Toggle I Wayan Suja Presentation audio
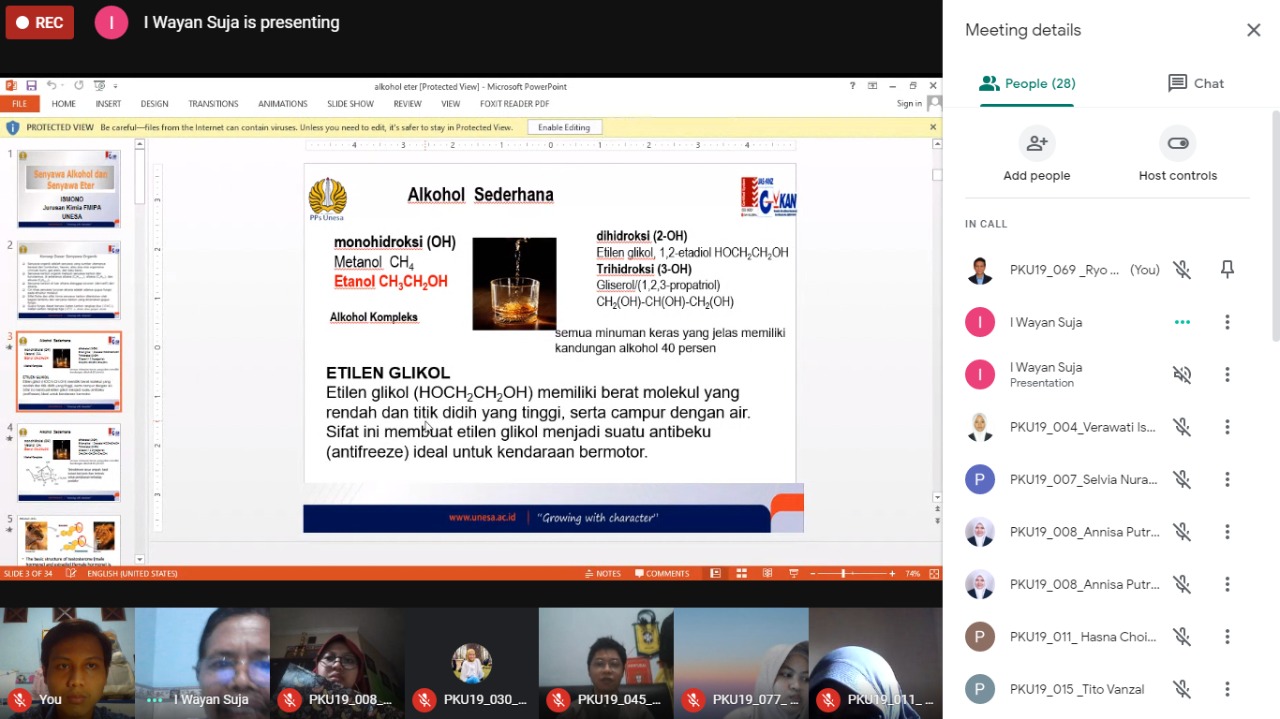The image size is (1280, 719). pos(1182,375)
